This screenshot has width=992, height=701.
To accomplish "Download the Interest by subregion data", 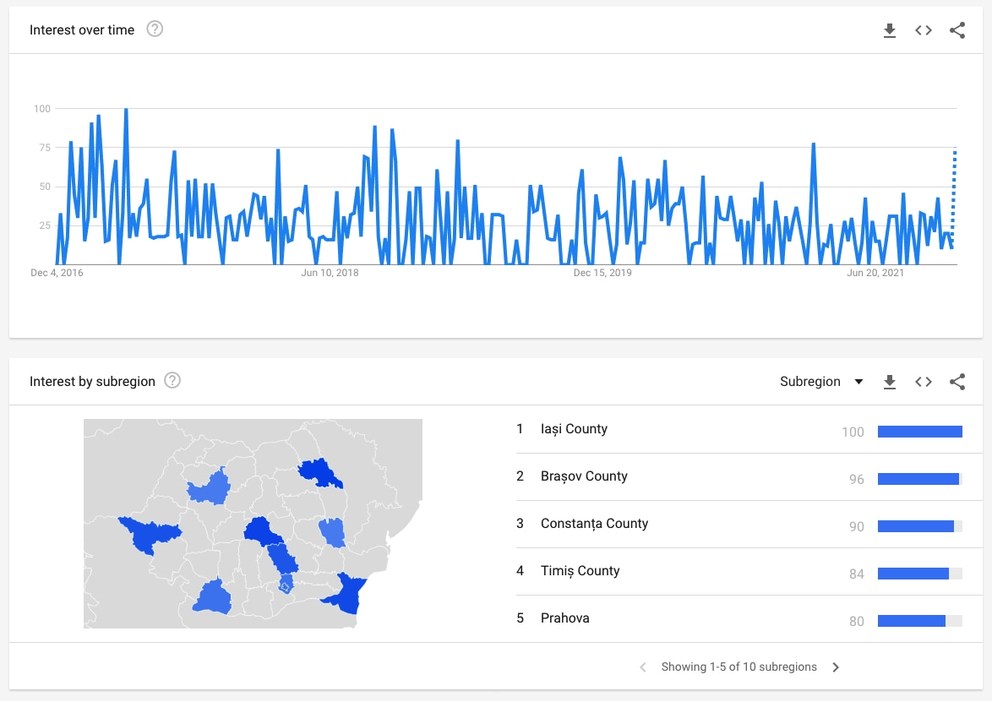I will tap(889, 381).
